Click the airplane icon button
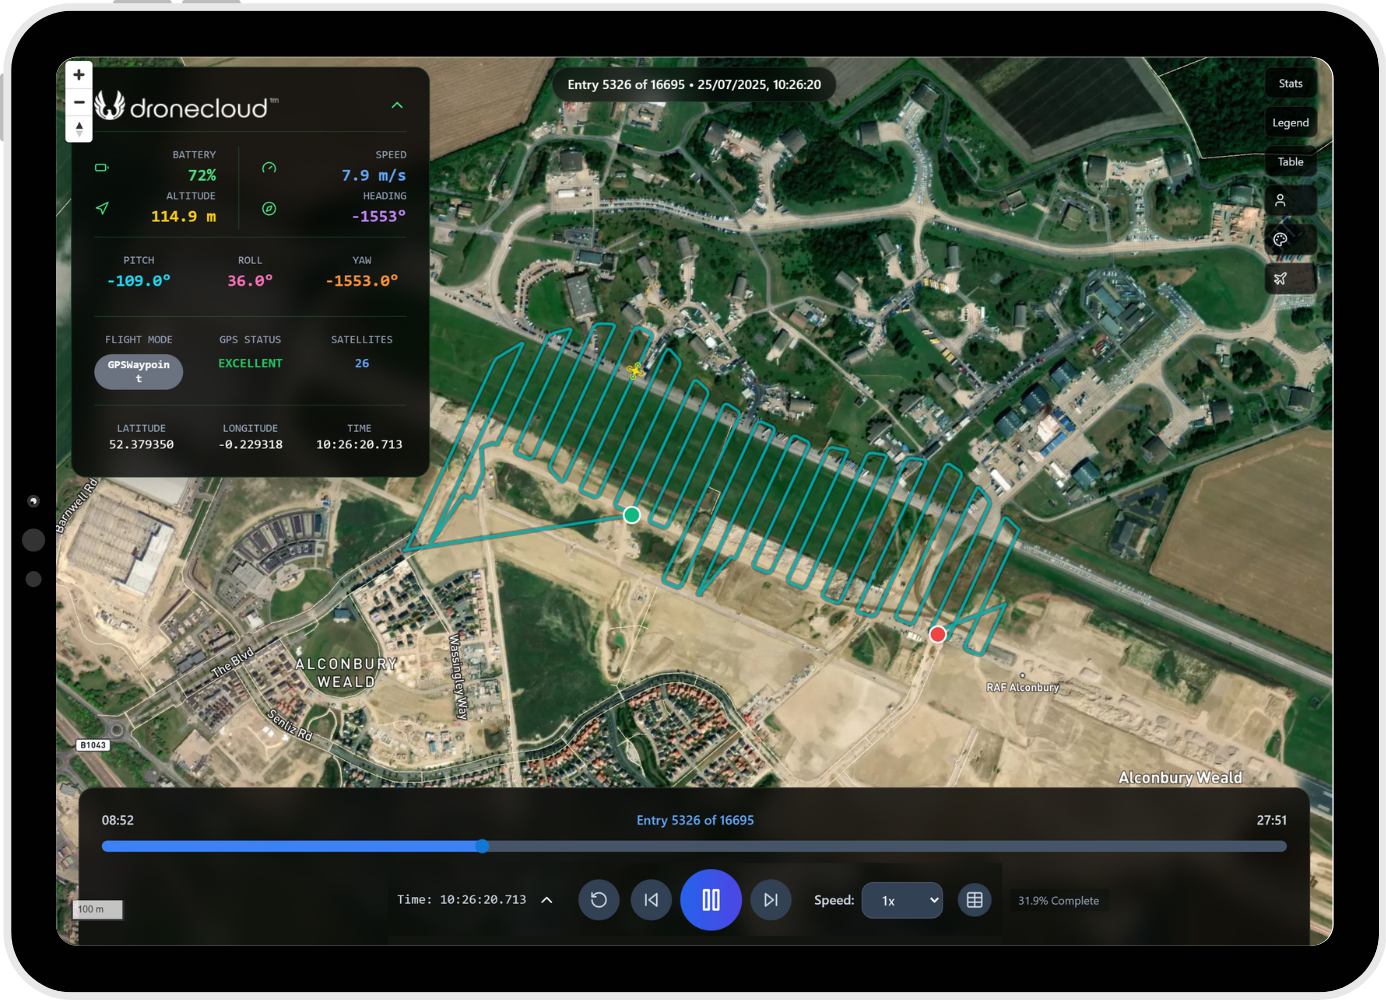 pyautogui.click(x=1280, y=279)
